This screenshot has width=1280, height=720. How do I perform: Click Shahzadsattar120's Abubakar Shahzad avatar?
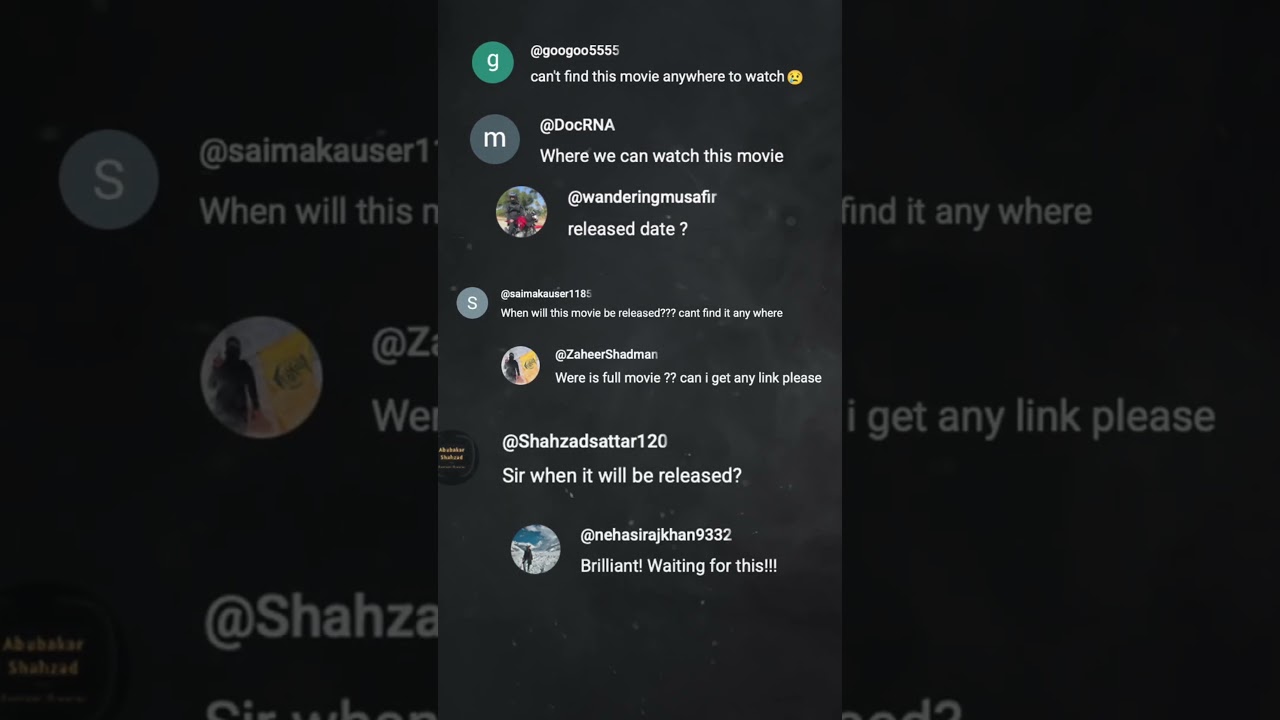pyautogui.click(x=458, y=458)
